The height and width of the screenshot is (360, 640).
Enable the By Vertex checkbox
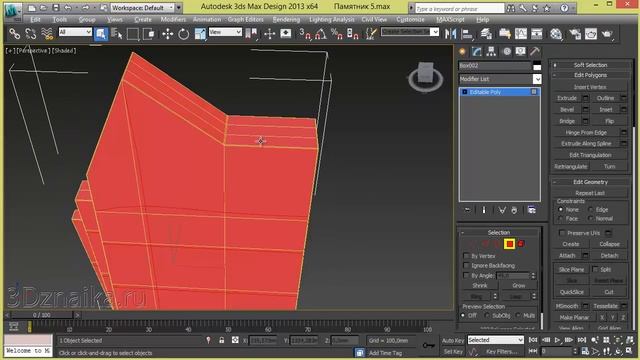coord(466,256)
